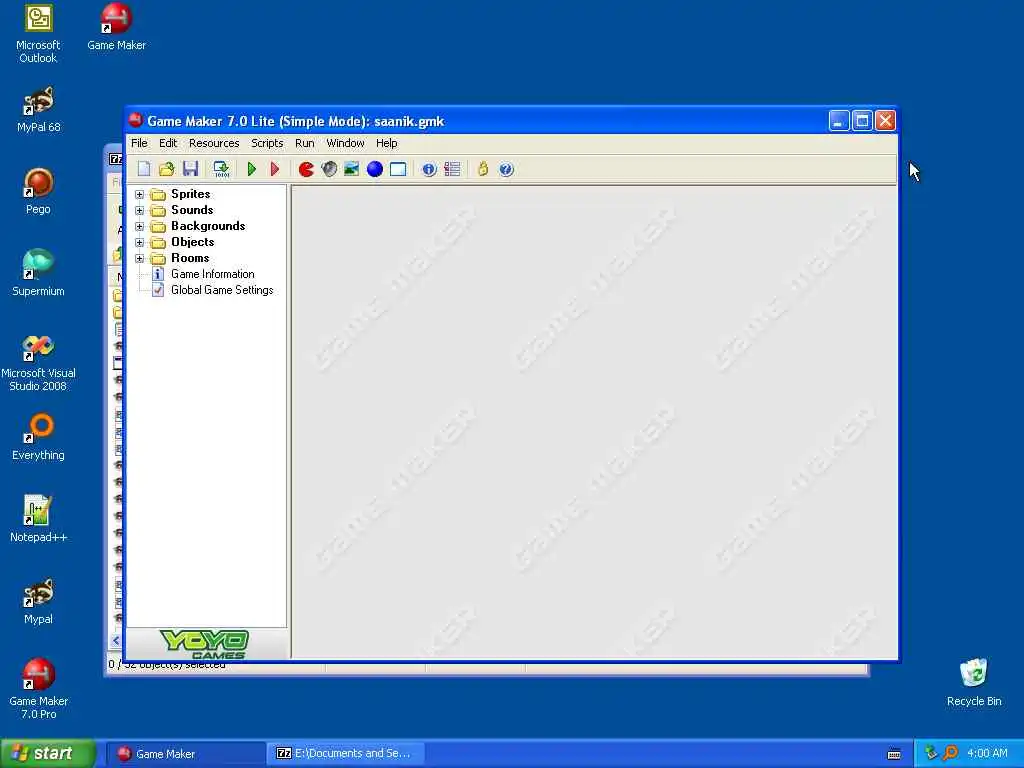
Task: Expand the Rooms folder
Action: [x=139, y=258]
